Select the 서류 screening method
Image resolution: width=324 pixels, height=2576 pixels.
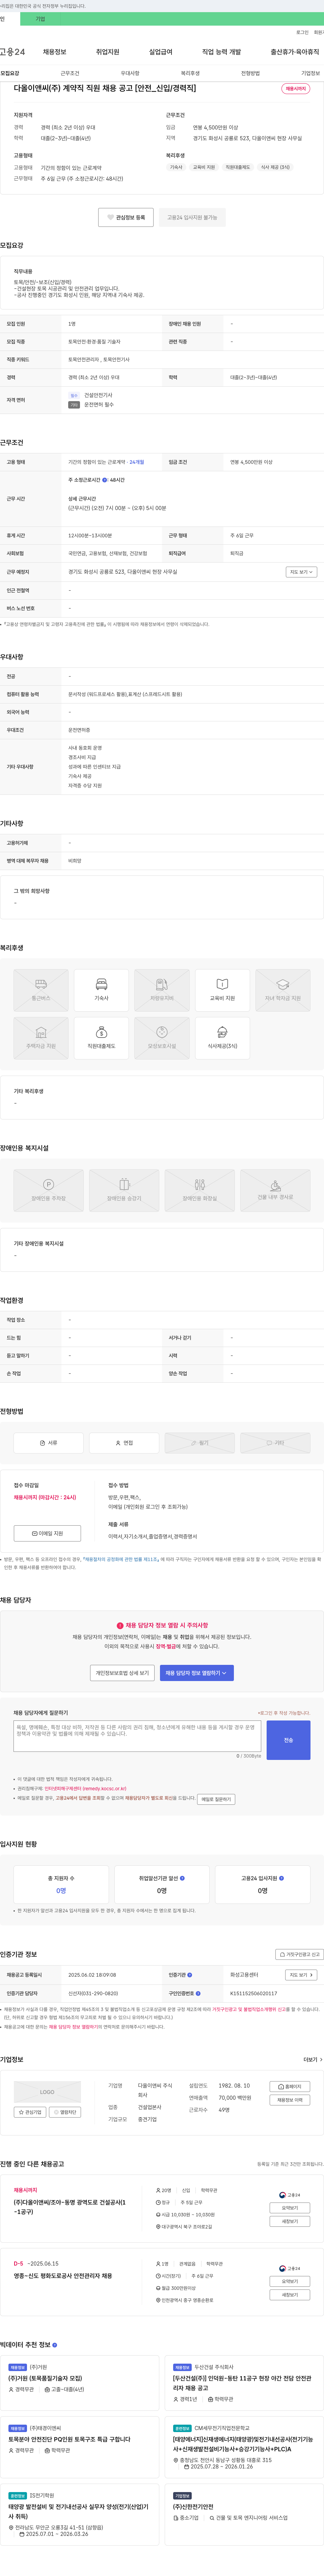click(48, 1443)
